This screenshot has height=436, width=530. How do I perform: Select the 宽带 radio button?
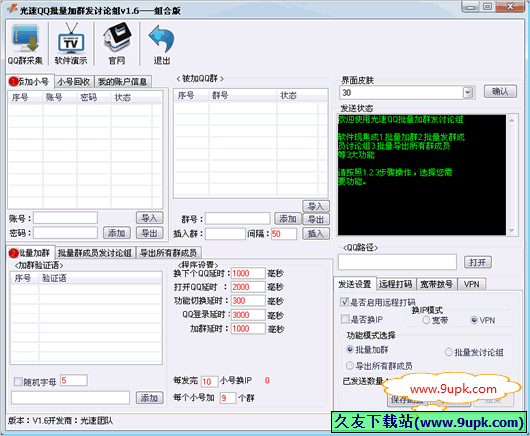point(427,320)
